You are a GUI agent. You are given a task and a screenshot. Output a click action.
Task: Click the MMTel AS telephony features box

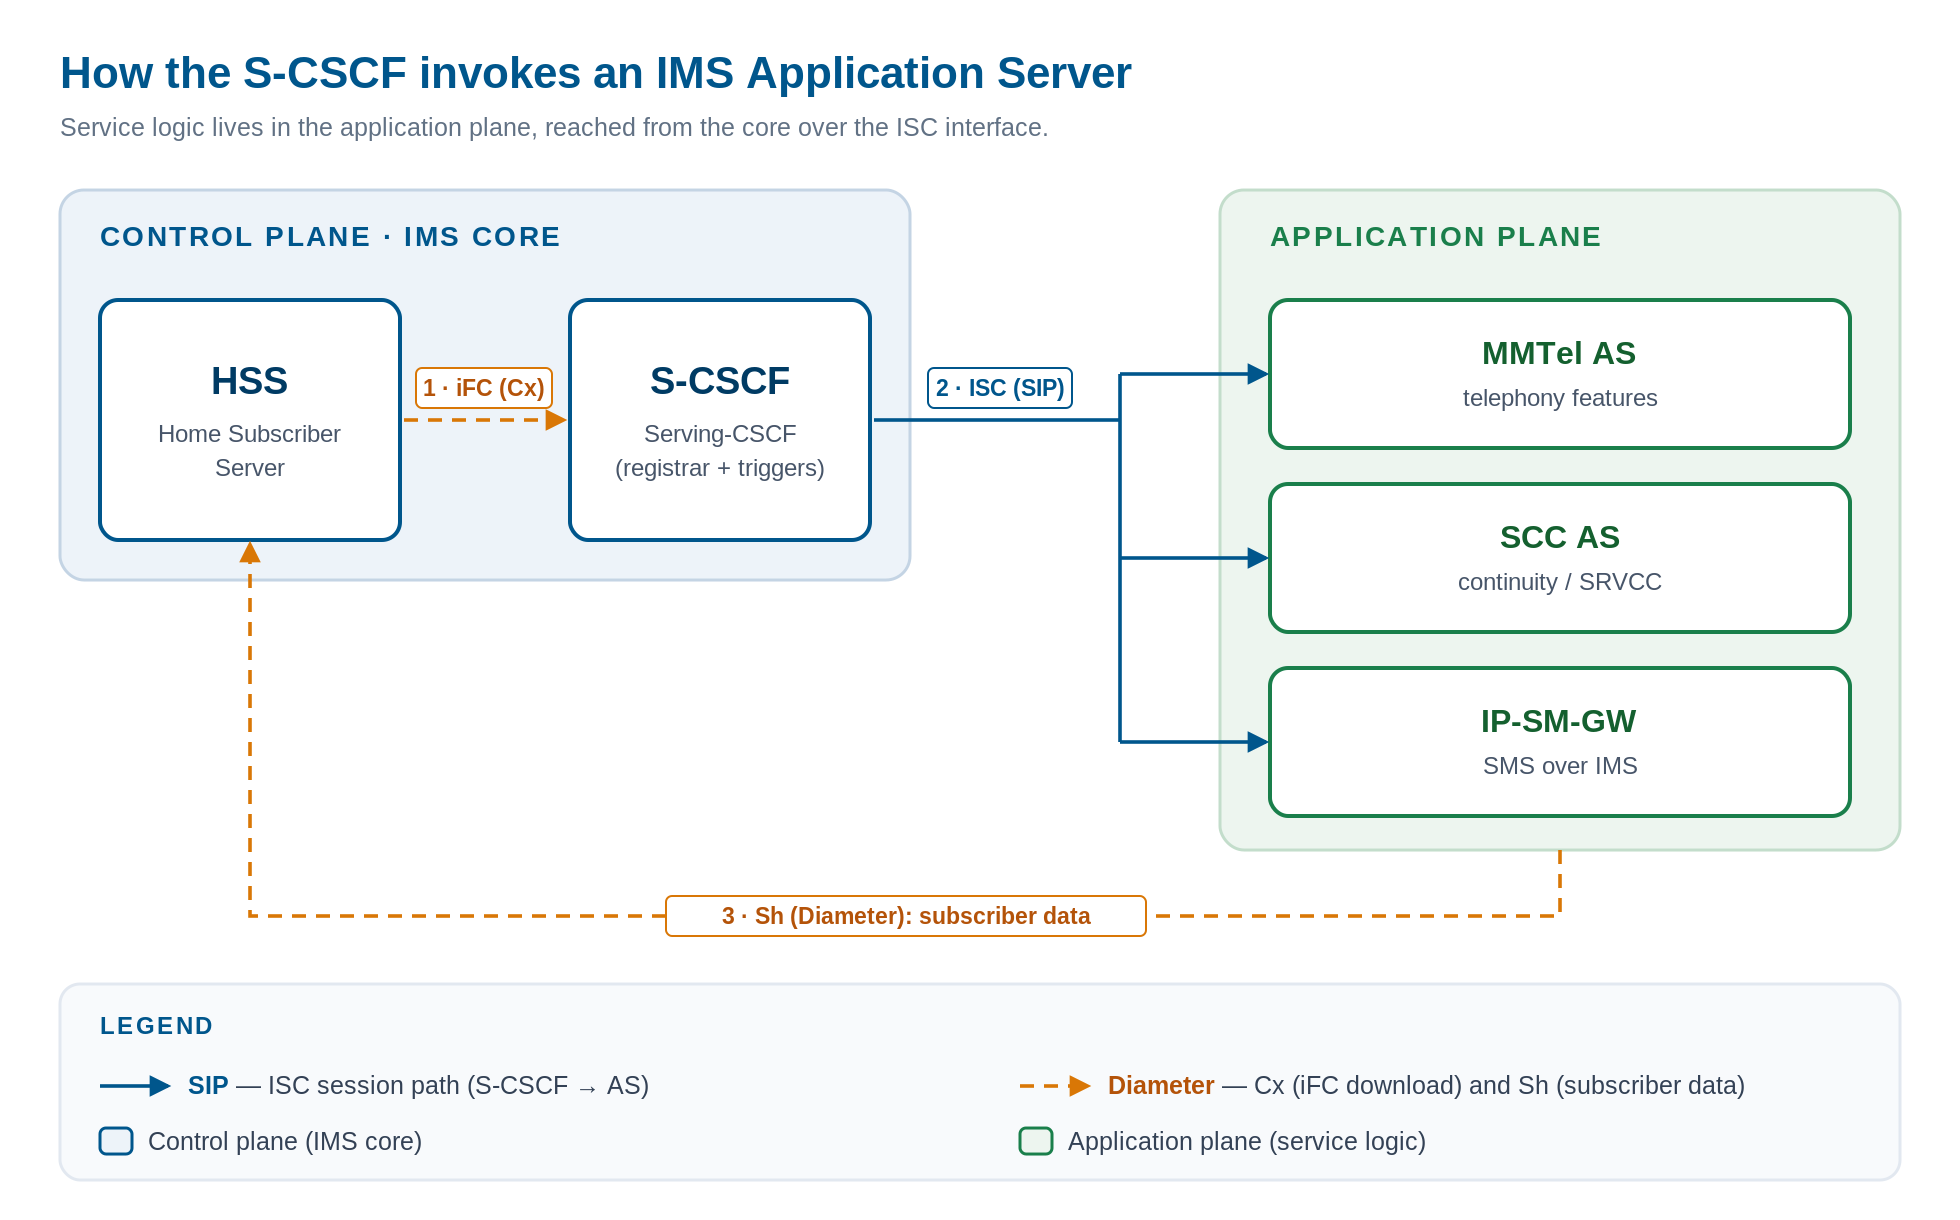tap(1560, 374)
